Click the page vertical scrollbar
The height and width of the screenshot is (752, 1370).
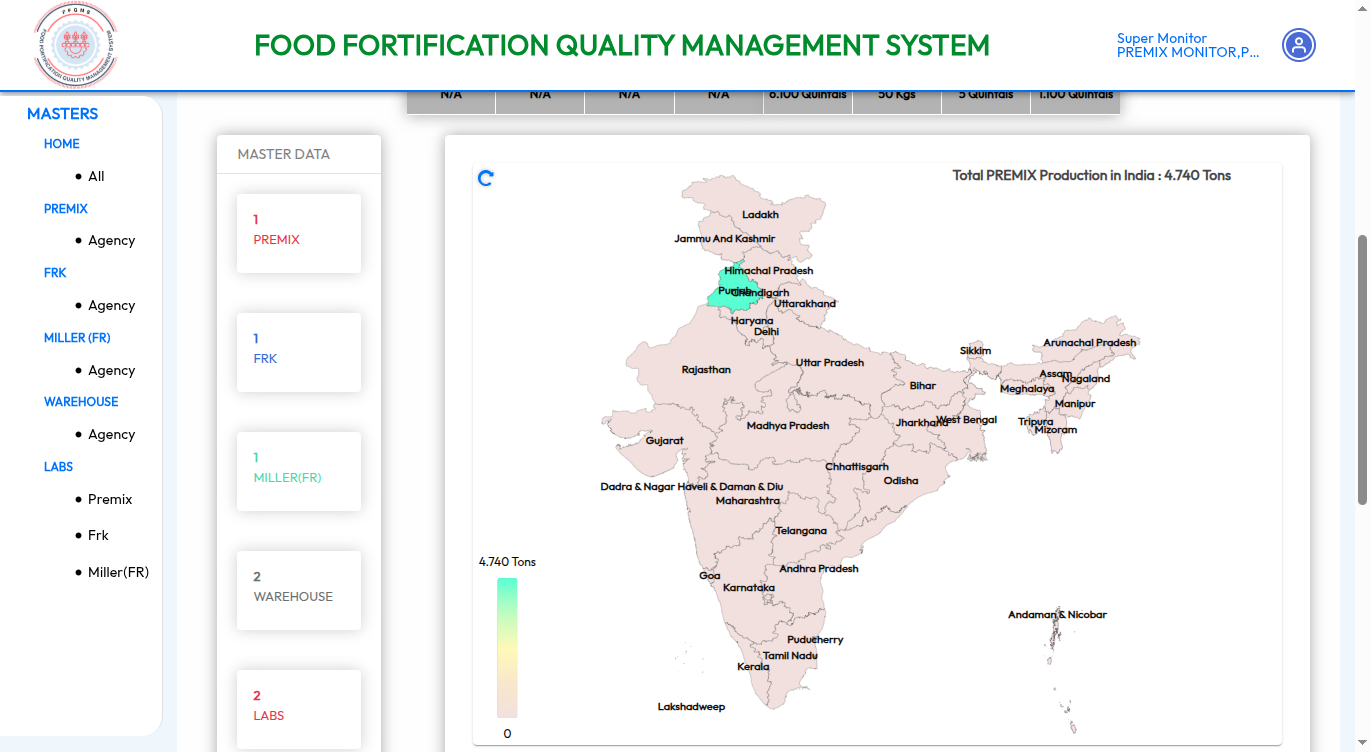coord(1361,370)
